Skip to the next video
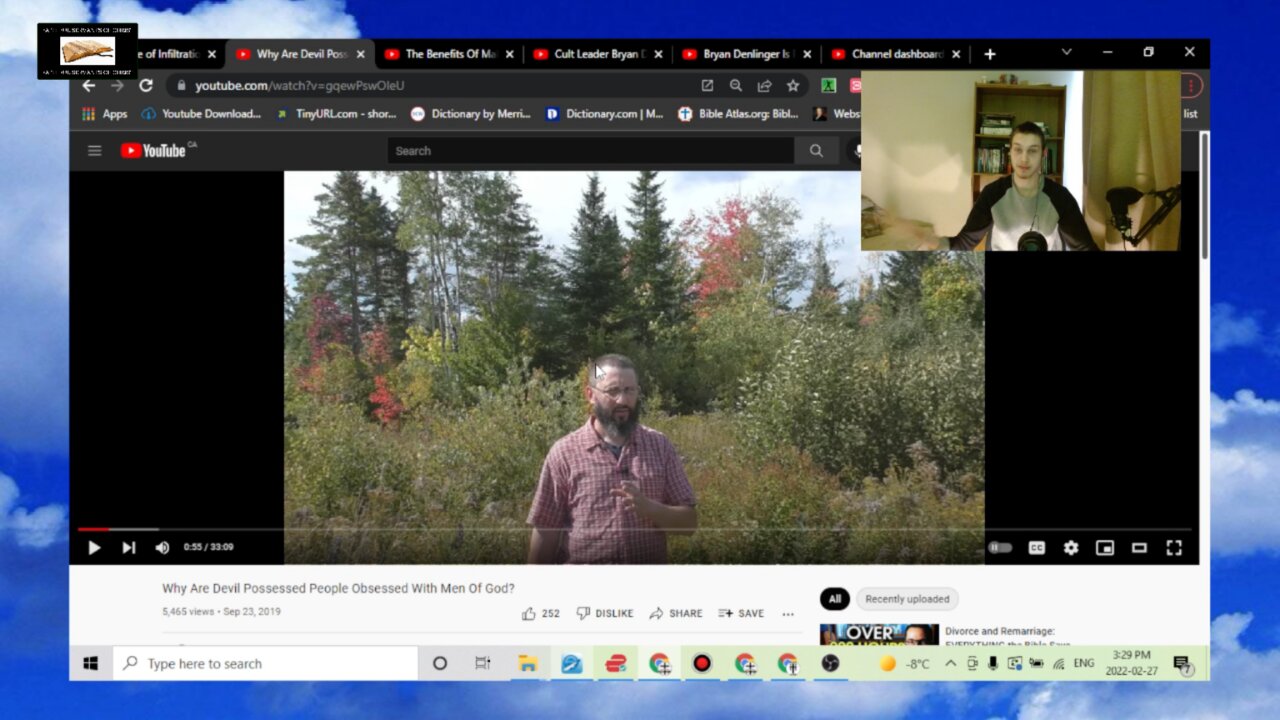Viewport: 1280px width, 720px height. click(128, 547)
